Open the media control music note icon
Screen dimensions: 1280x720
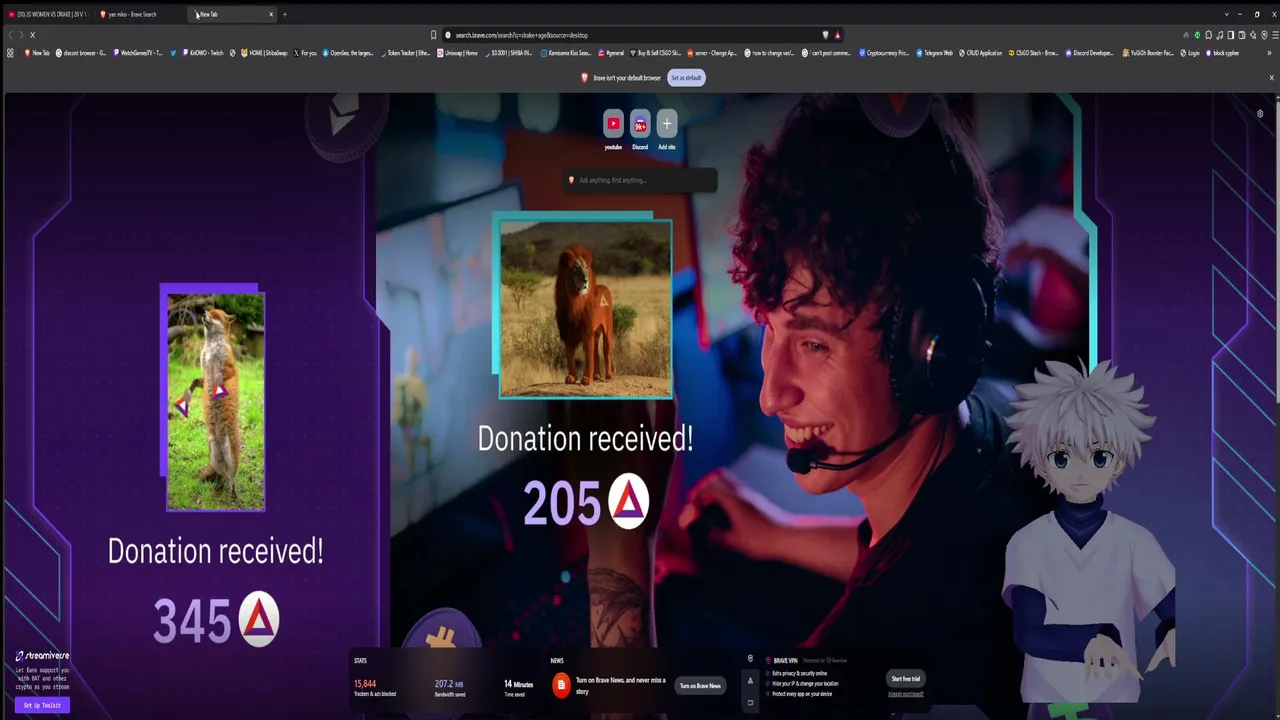pos(1220,35)
